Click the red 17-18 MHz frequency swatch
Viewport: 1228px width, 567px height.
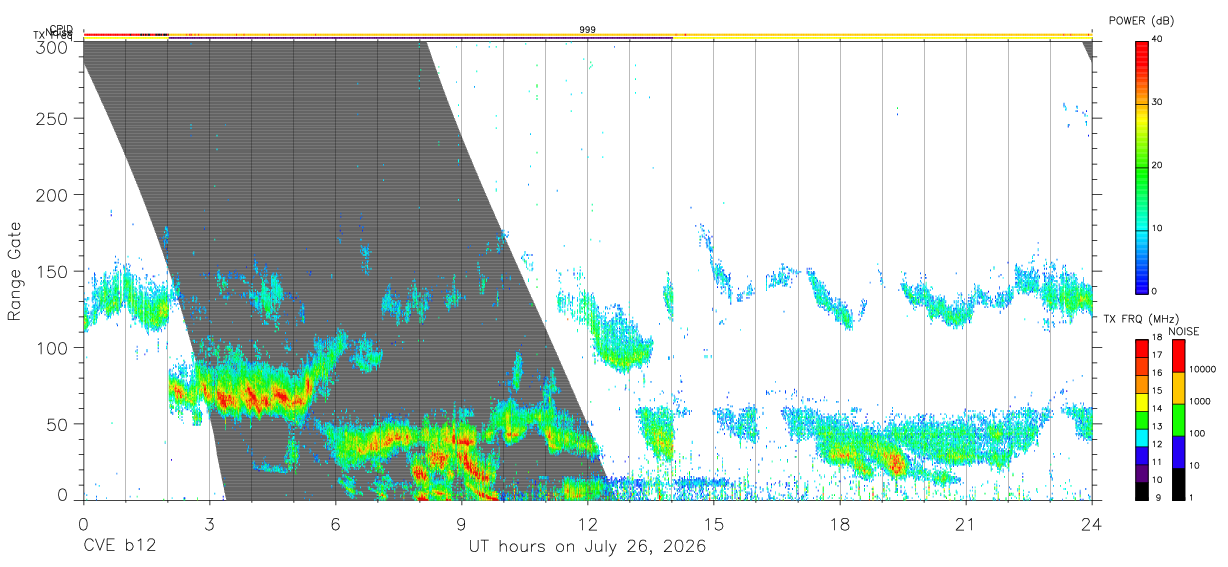[x=1141, y=348]
